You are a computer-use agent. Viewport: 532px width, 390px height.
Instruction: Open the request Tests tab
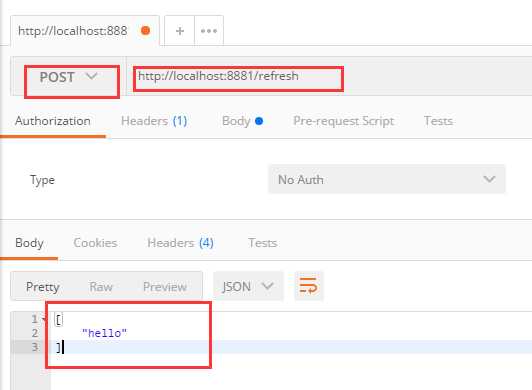(438, 121)
